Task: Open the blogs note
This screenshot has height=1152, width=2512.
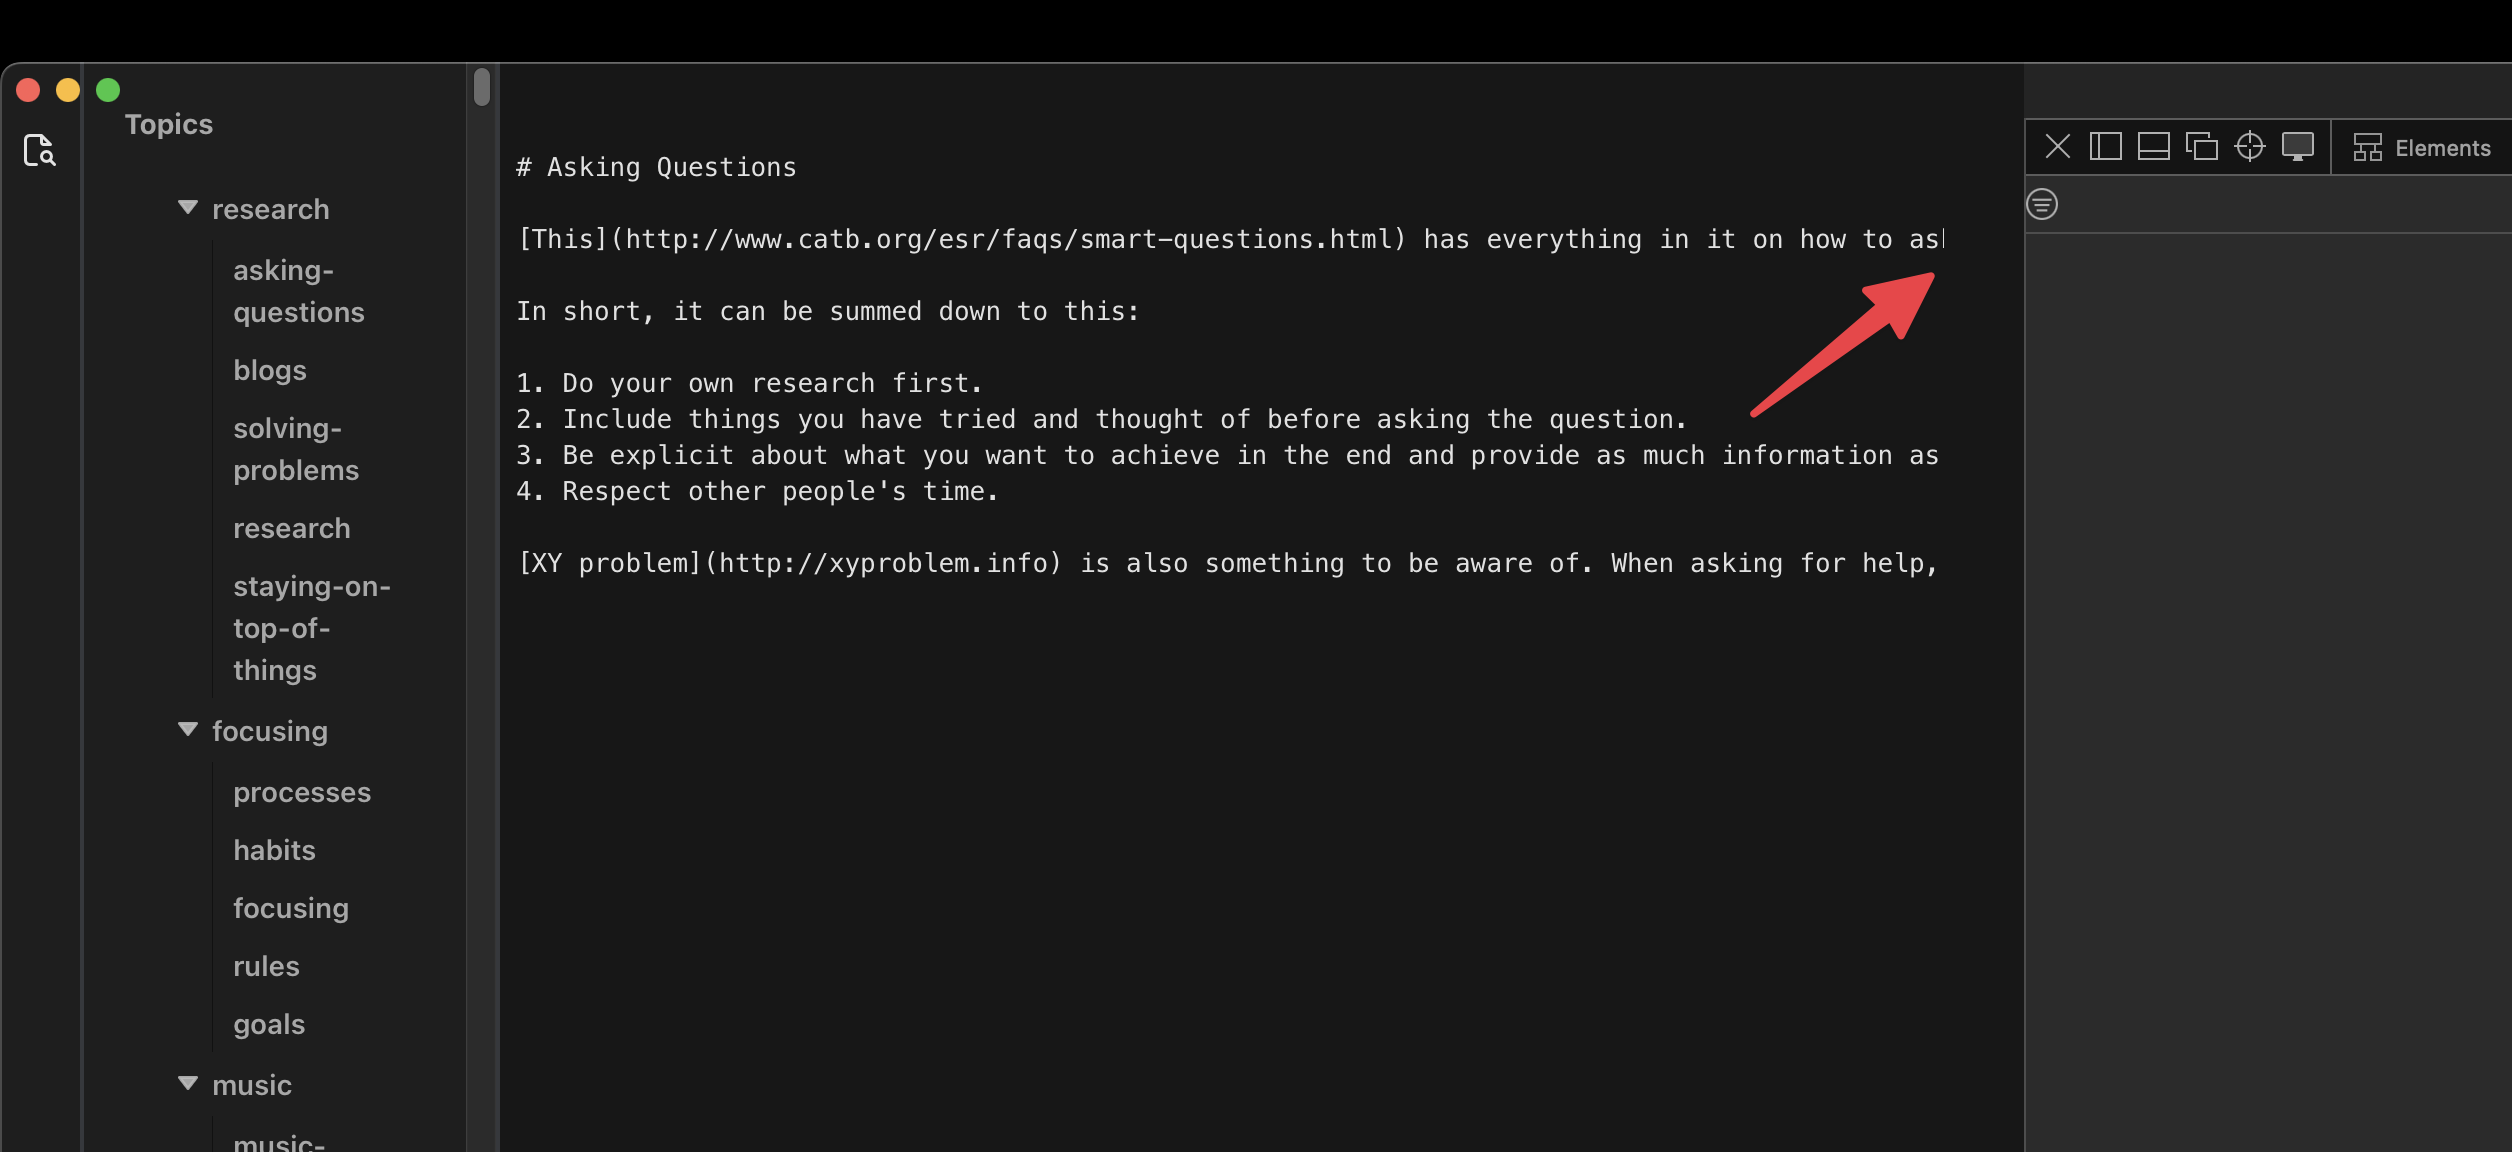Action: click(x=269, y=370)
